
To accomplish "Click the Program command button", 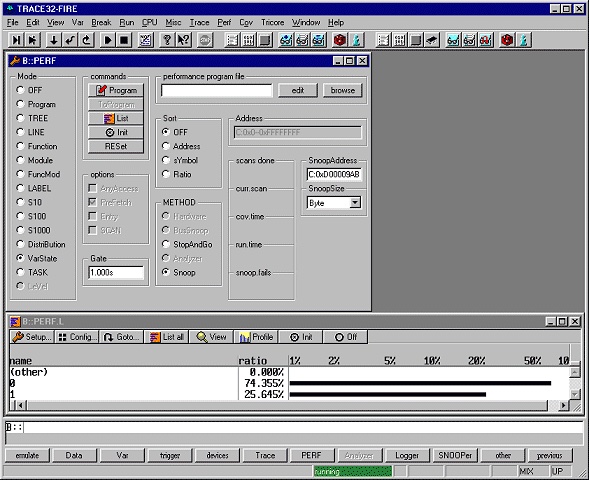I will (116, 91).
